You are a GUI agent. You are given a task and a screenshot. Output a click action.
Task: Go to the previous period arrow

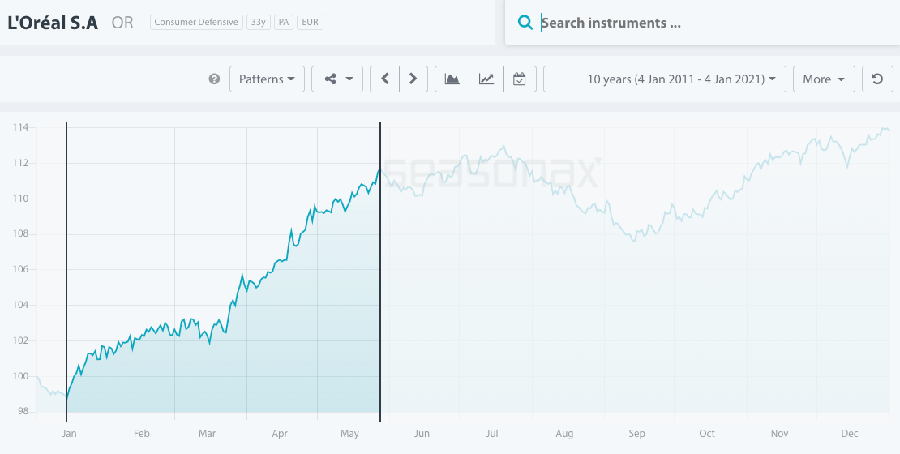point(385,79)
